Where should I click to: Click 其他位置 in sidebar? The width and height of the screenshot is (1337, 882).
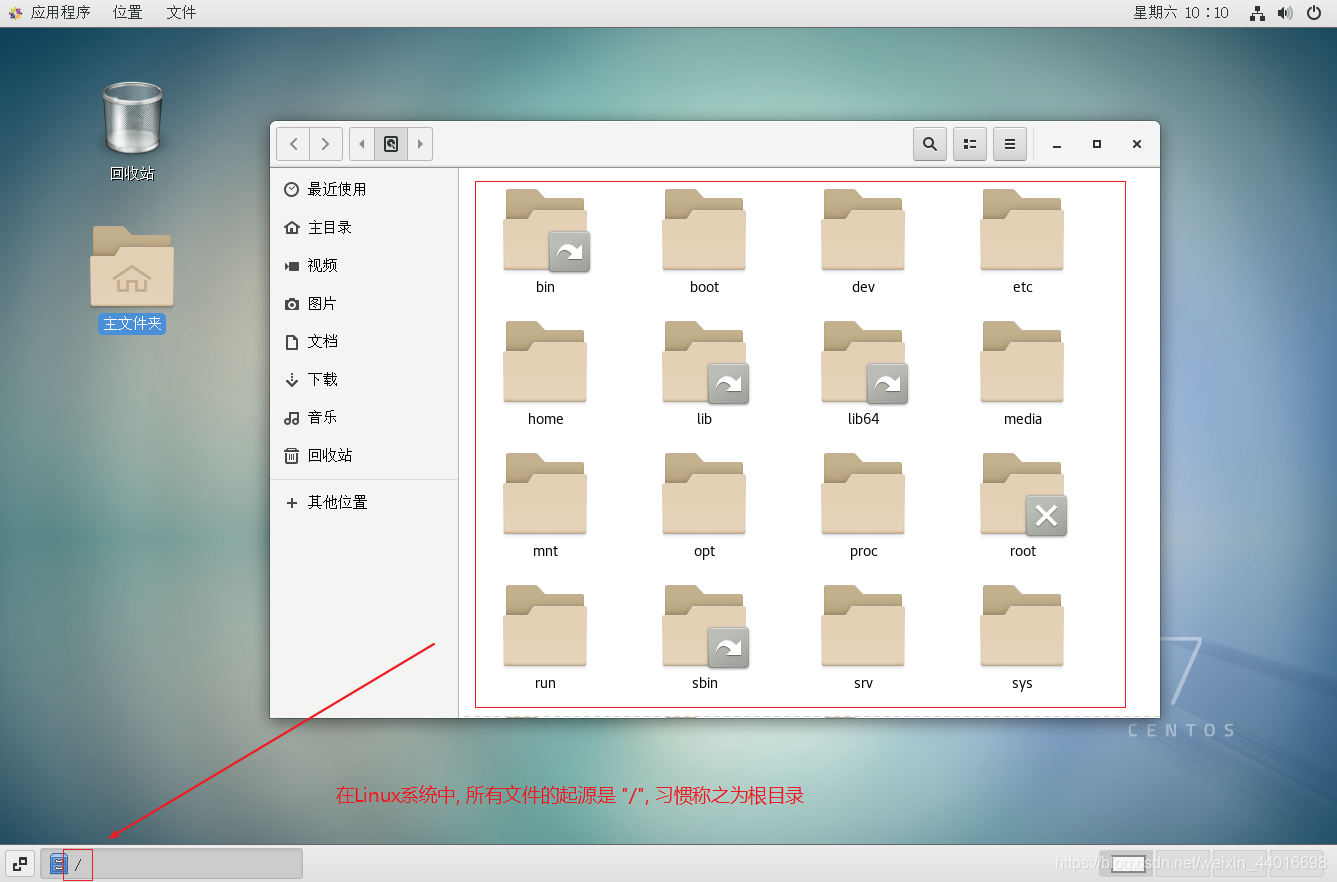[x=364, y=502]
